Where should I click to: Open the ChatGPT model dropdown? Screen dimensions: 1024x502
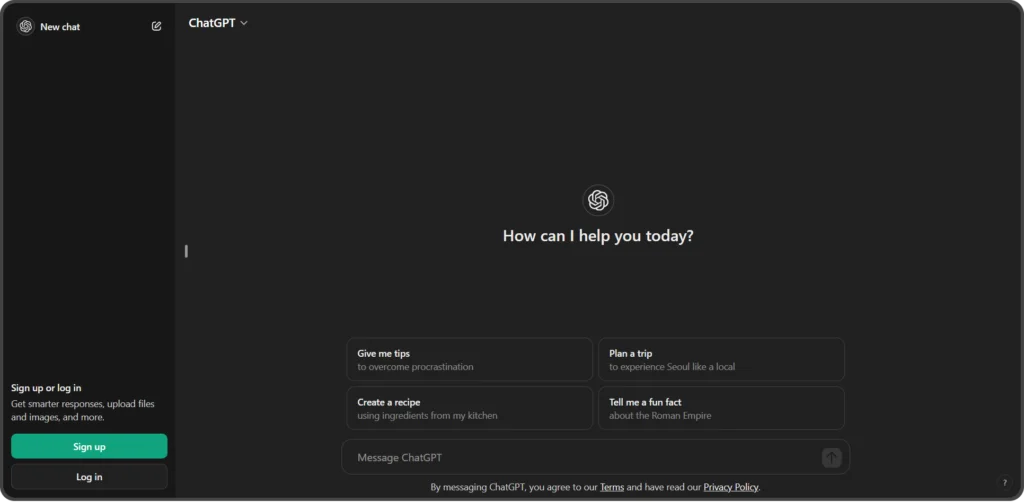point(218,23)
